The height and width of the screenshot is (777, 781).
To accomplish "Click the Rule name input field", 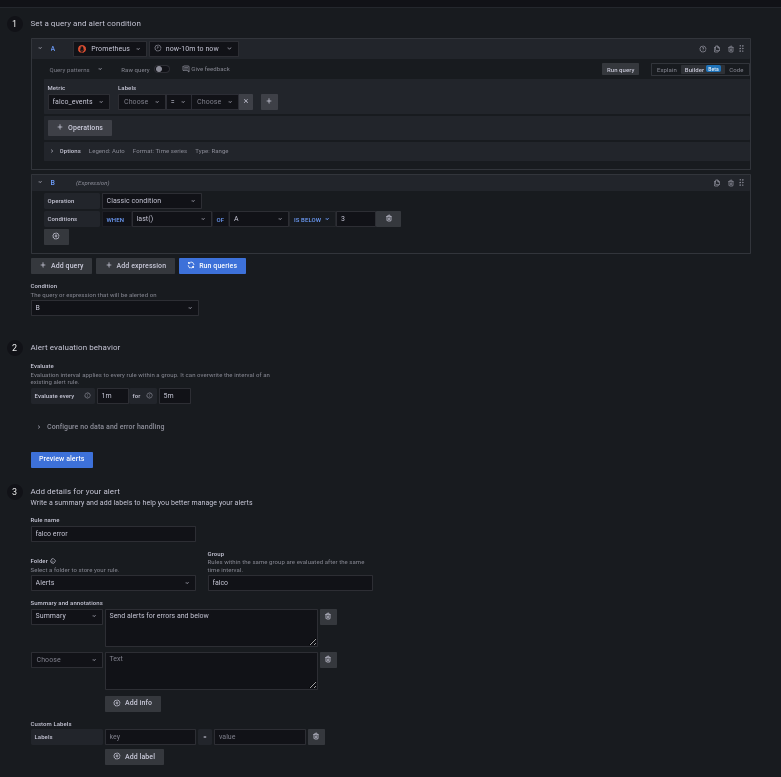I will click(x=113, y=534).
